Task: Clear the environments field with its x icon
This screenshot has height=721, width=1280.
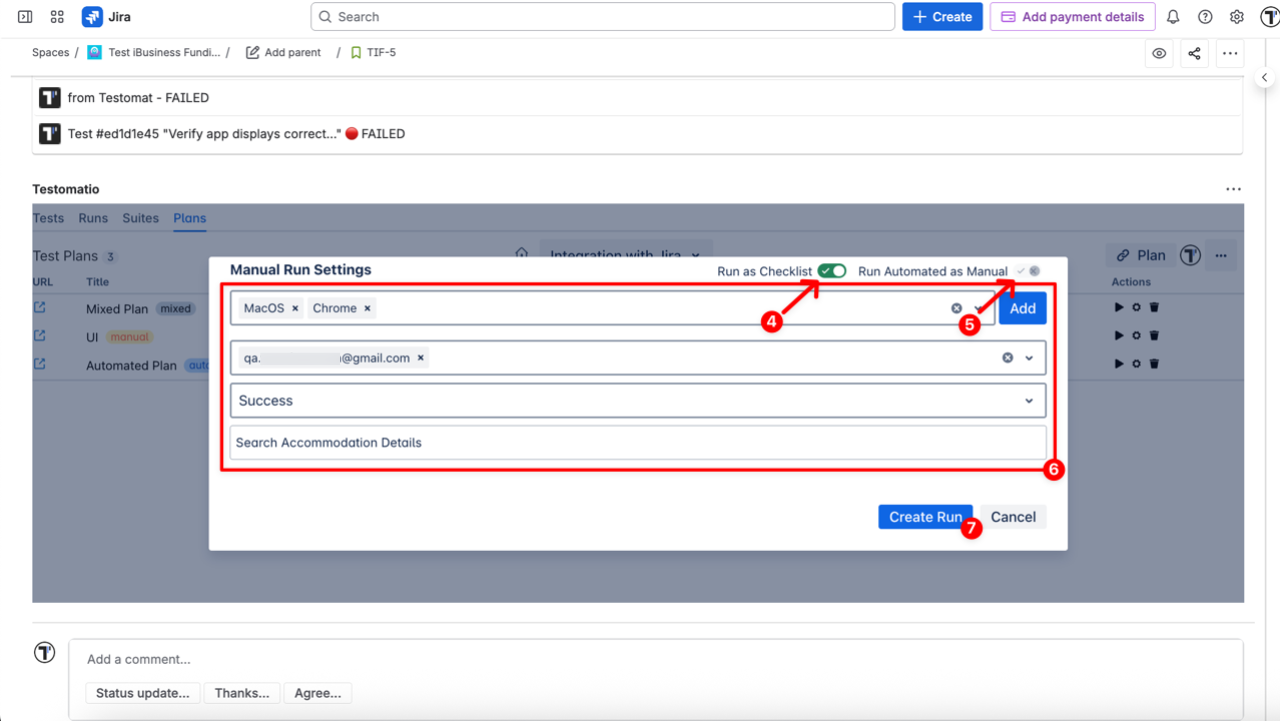Action: point(956,308)
